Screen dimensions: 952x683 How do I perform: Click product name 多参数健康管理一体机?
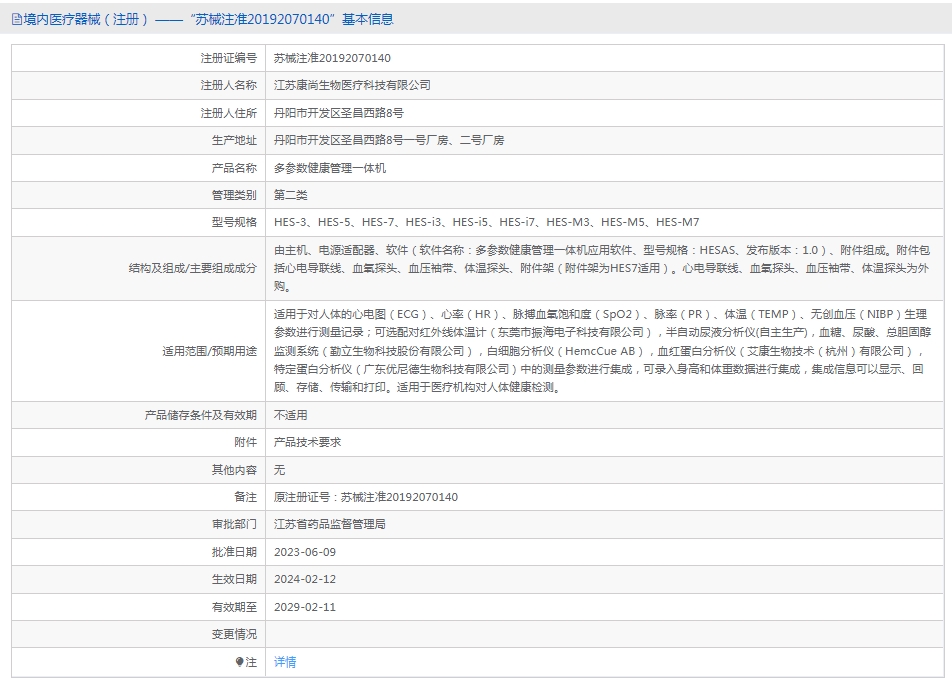pyautogui.click(x=330, y=168)
